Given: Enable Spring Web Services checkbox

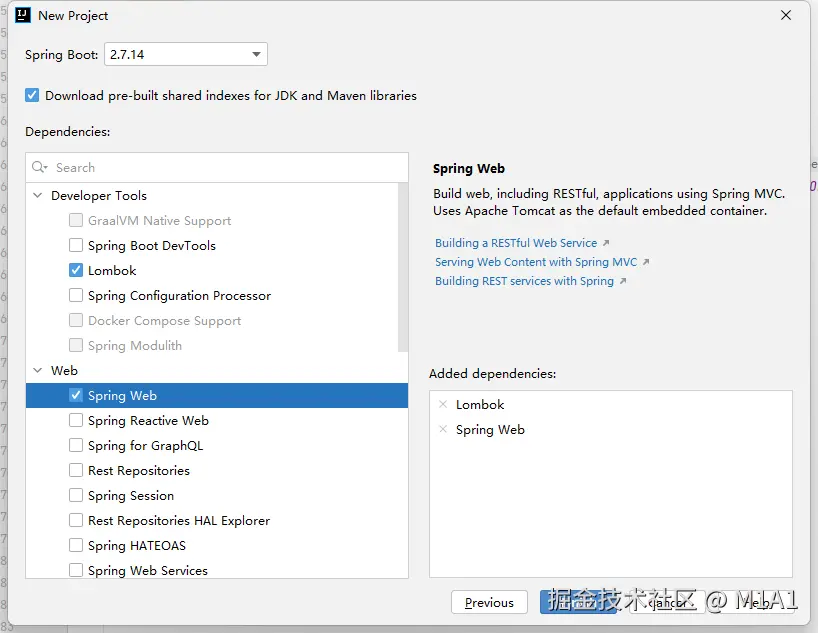Looking at the screenshot, I should click(x=76, y=570).
